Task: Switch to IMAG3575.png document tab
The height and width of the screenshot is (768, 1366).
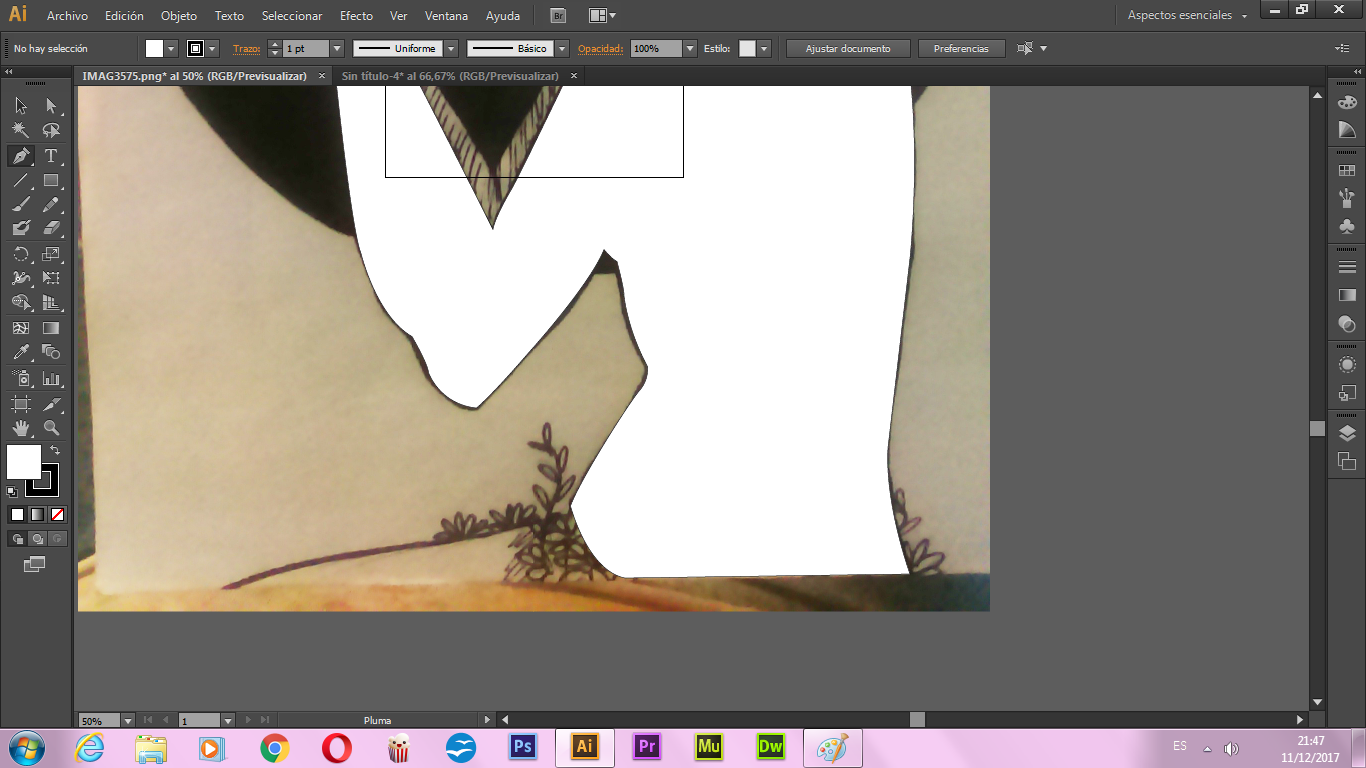Action: pos(194,76)
